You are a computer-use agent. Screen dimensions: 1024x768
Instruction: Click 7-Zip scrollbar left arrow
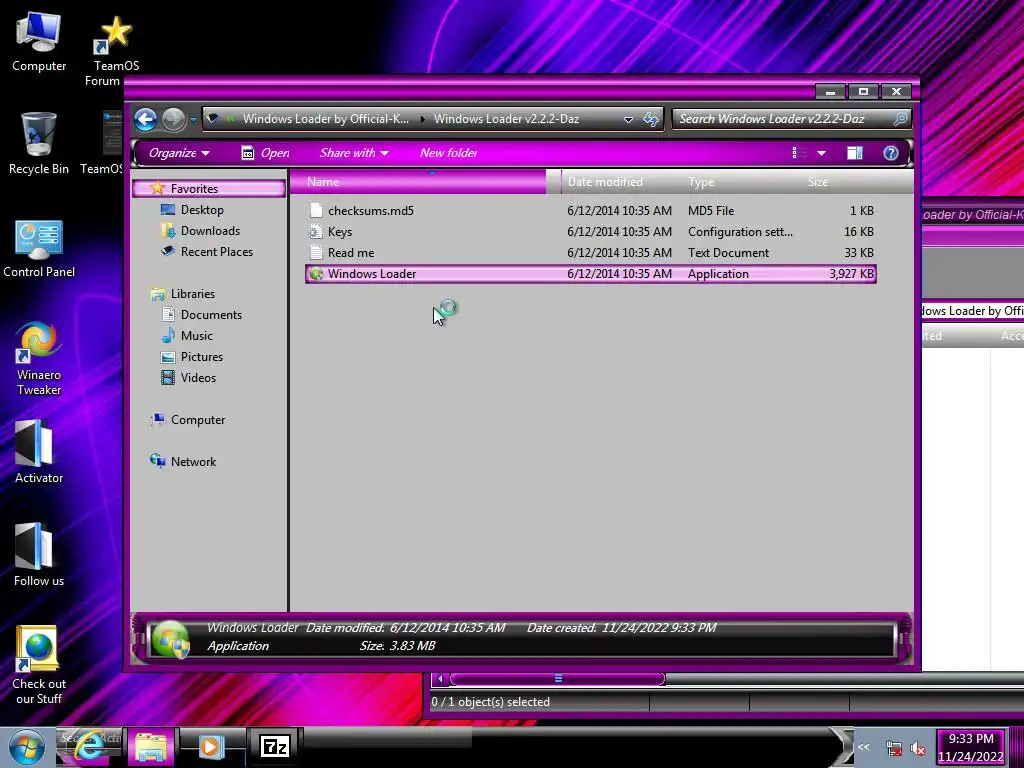tap(440, 679)
